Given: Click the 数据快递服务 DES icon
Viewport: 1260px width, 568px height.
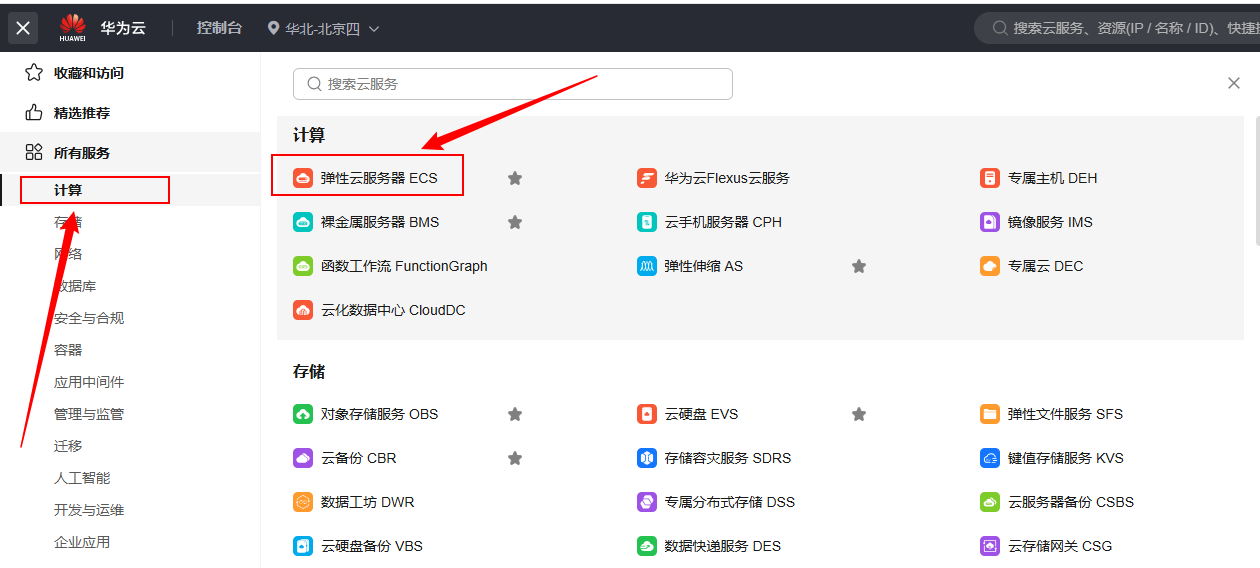Looking at the screenshot, I should pyautogui.click(x=647, y=546).
